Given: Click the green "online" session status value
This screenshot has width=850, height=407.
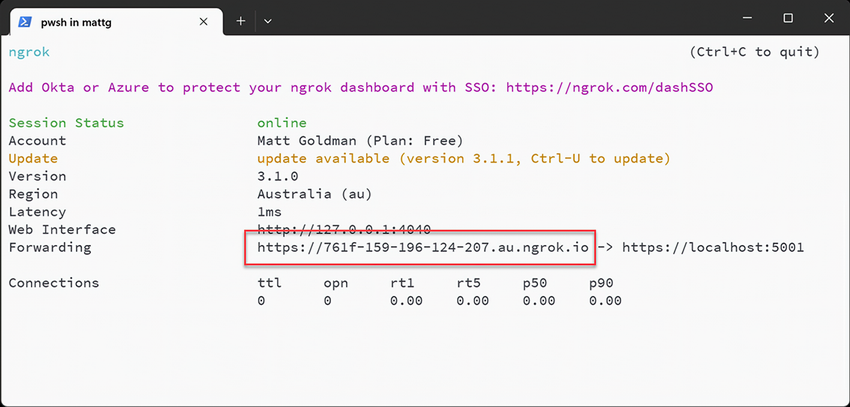Looking at the screenshot, I should point(283,123).
